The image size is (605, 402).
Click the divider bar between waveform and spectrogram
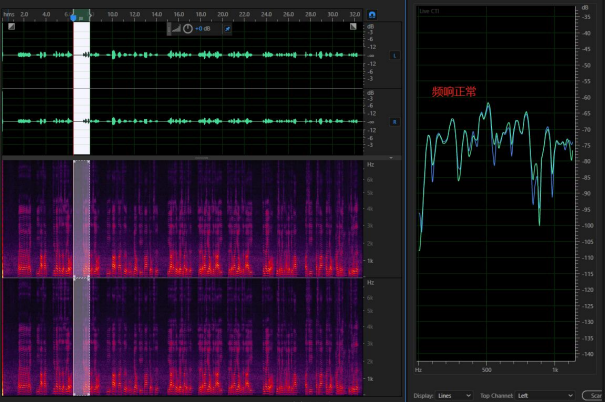tap(201, 158)
